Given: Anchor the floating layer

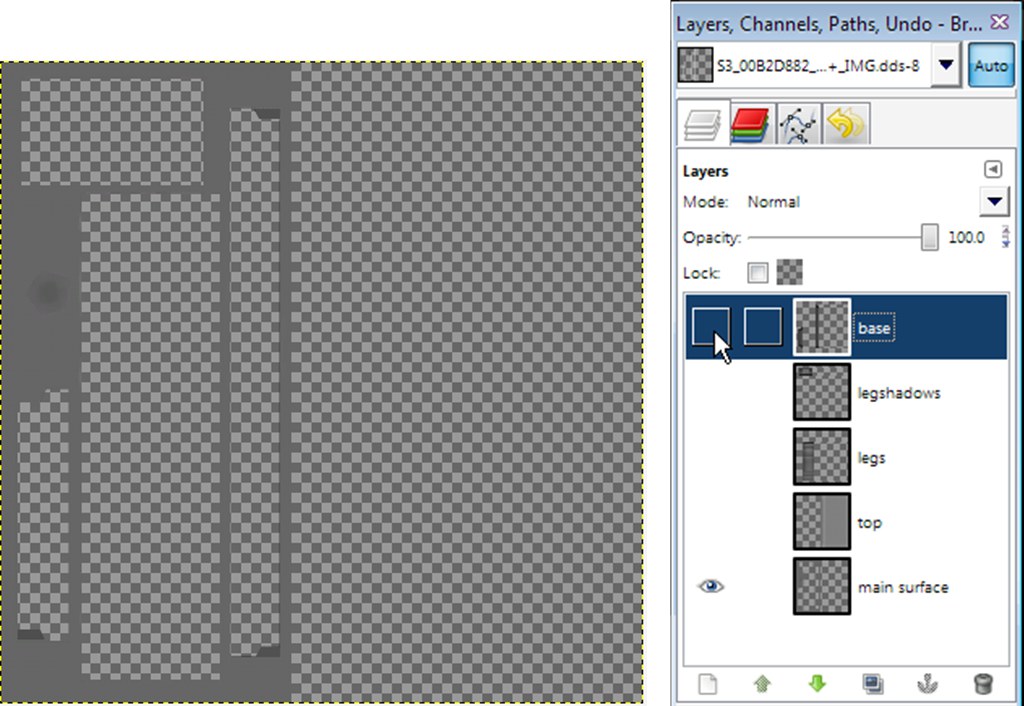Looking at the screenshot, I should 928,684.
